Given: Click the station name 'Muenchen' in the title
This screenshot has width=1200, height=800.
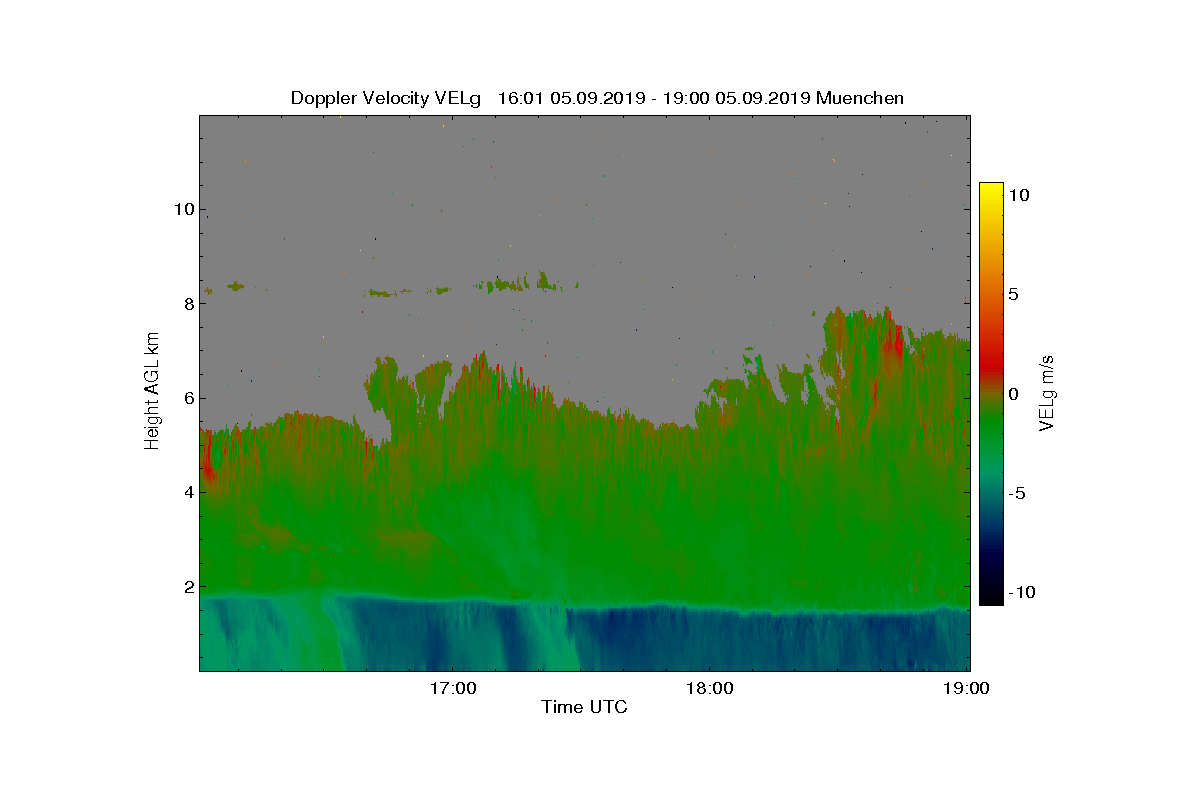Looking at the screenshot, I should click(860, 98).
